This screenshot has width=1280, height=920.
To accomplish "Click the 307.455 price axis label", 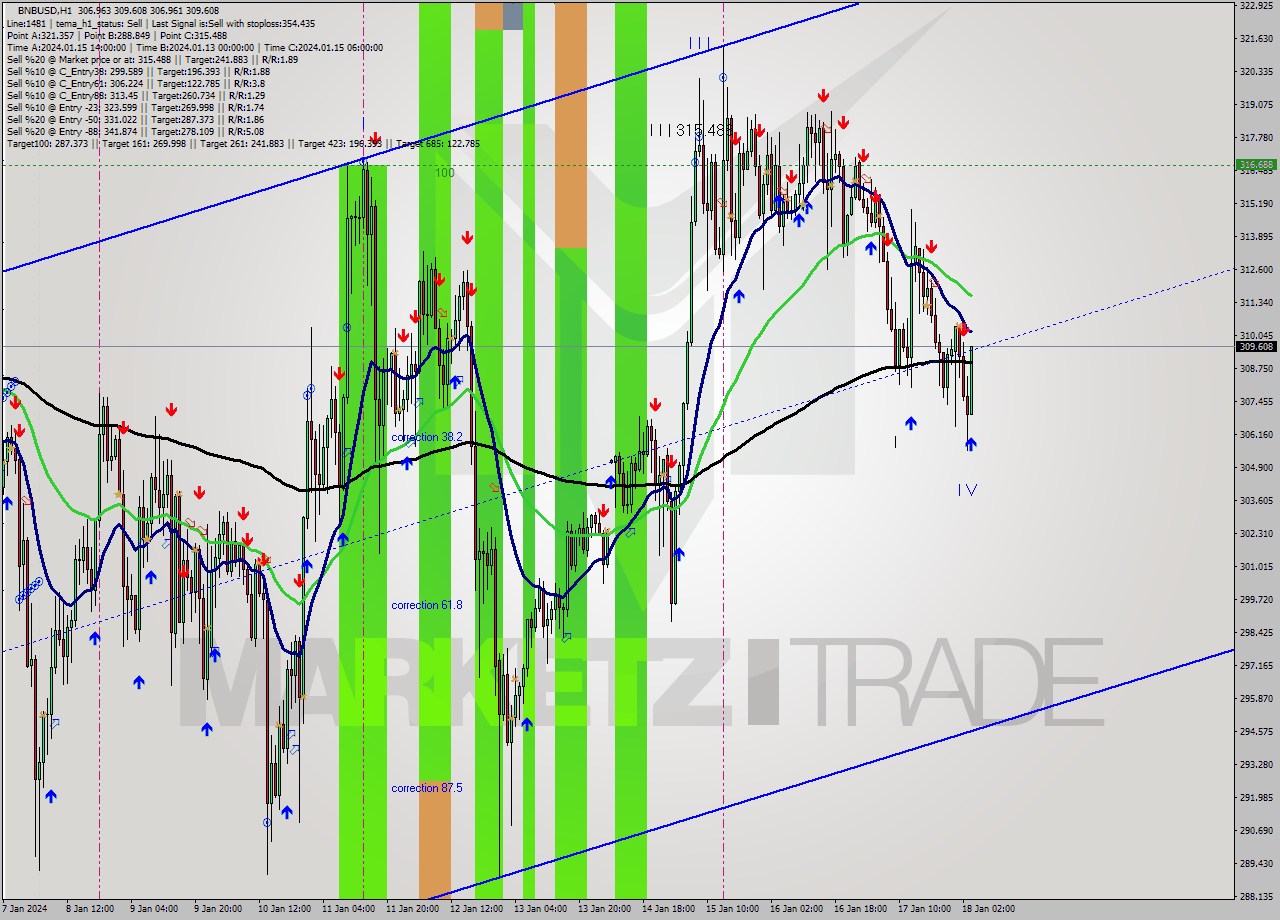I will (x=1256, y=401).
